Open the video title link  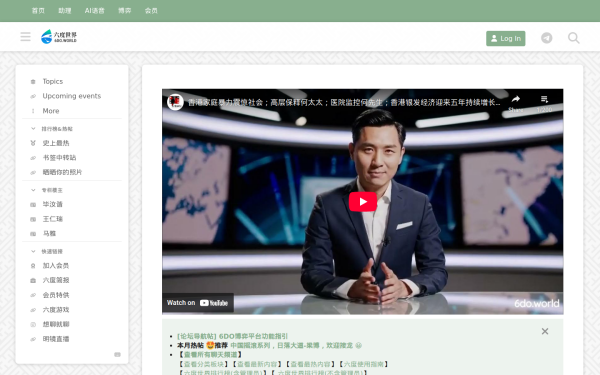[x=344, y=102]
